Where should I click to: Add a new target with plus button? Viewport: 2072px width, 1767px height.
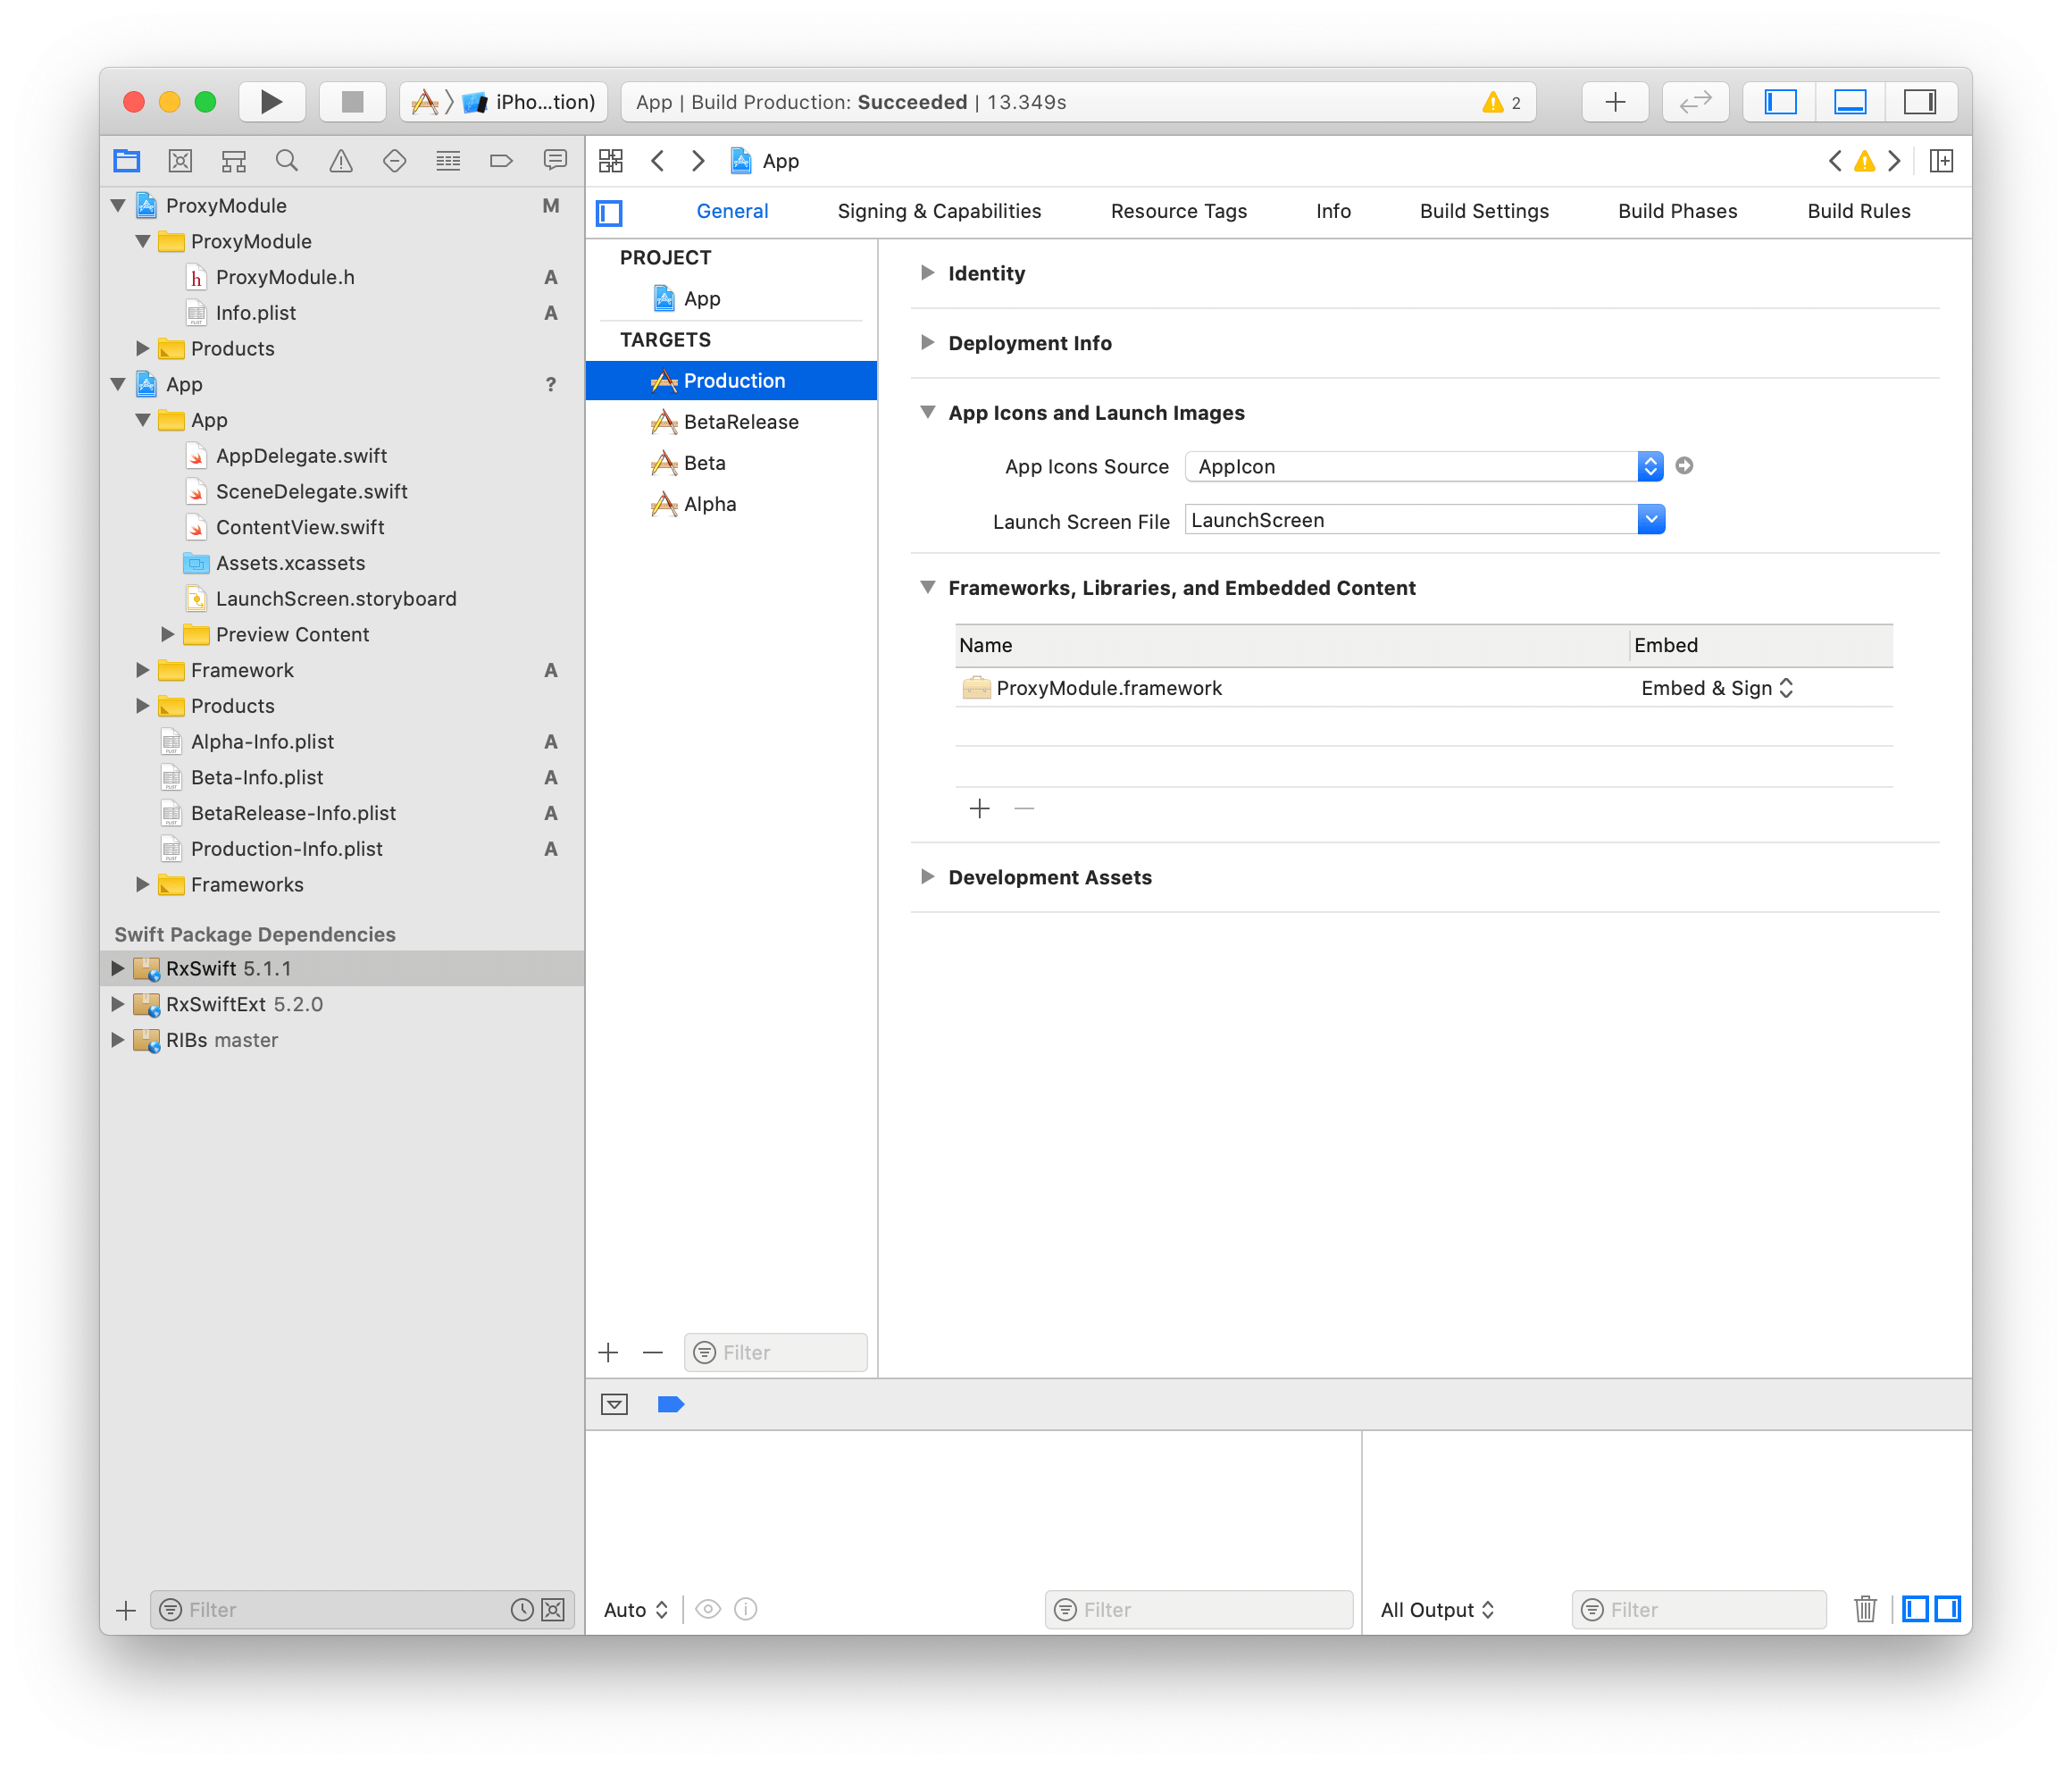pos(608,1353)
